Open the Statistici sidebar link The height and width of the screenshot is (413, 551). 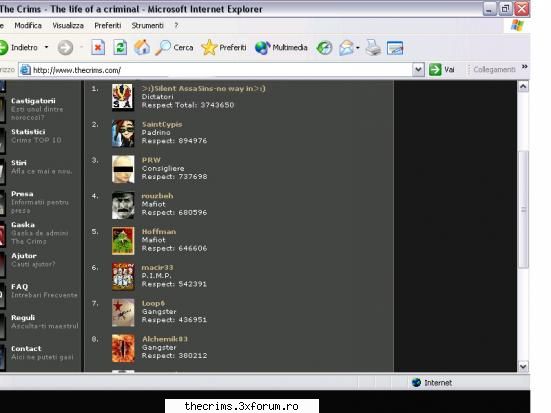(x=28, y=132)
